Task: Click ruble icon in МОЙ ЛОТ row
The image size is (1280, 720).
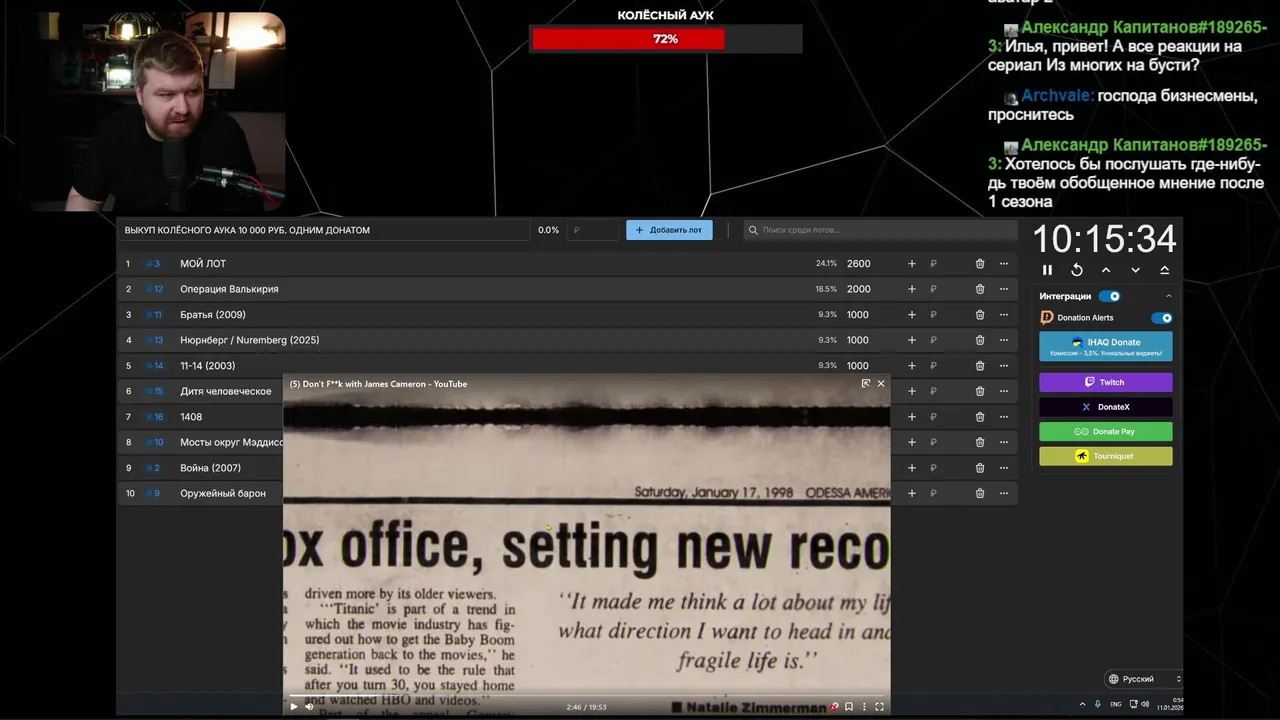Action: click(933, 264)
